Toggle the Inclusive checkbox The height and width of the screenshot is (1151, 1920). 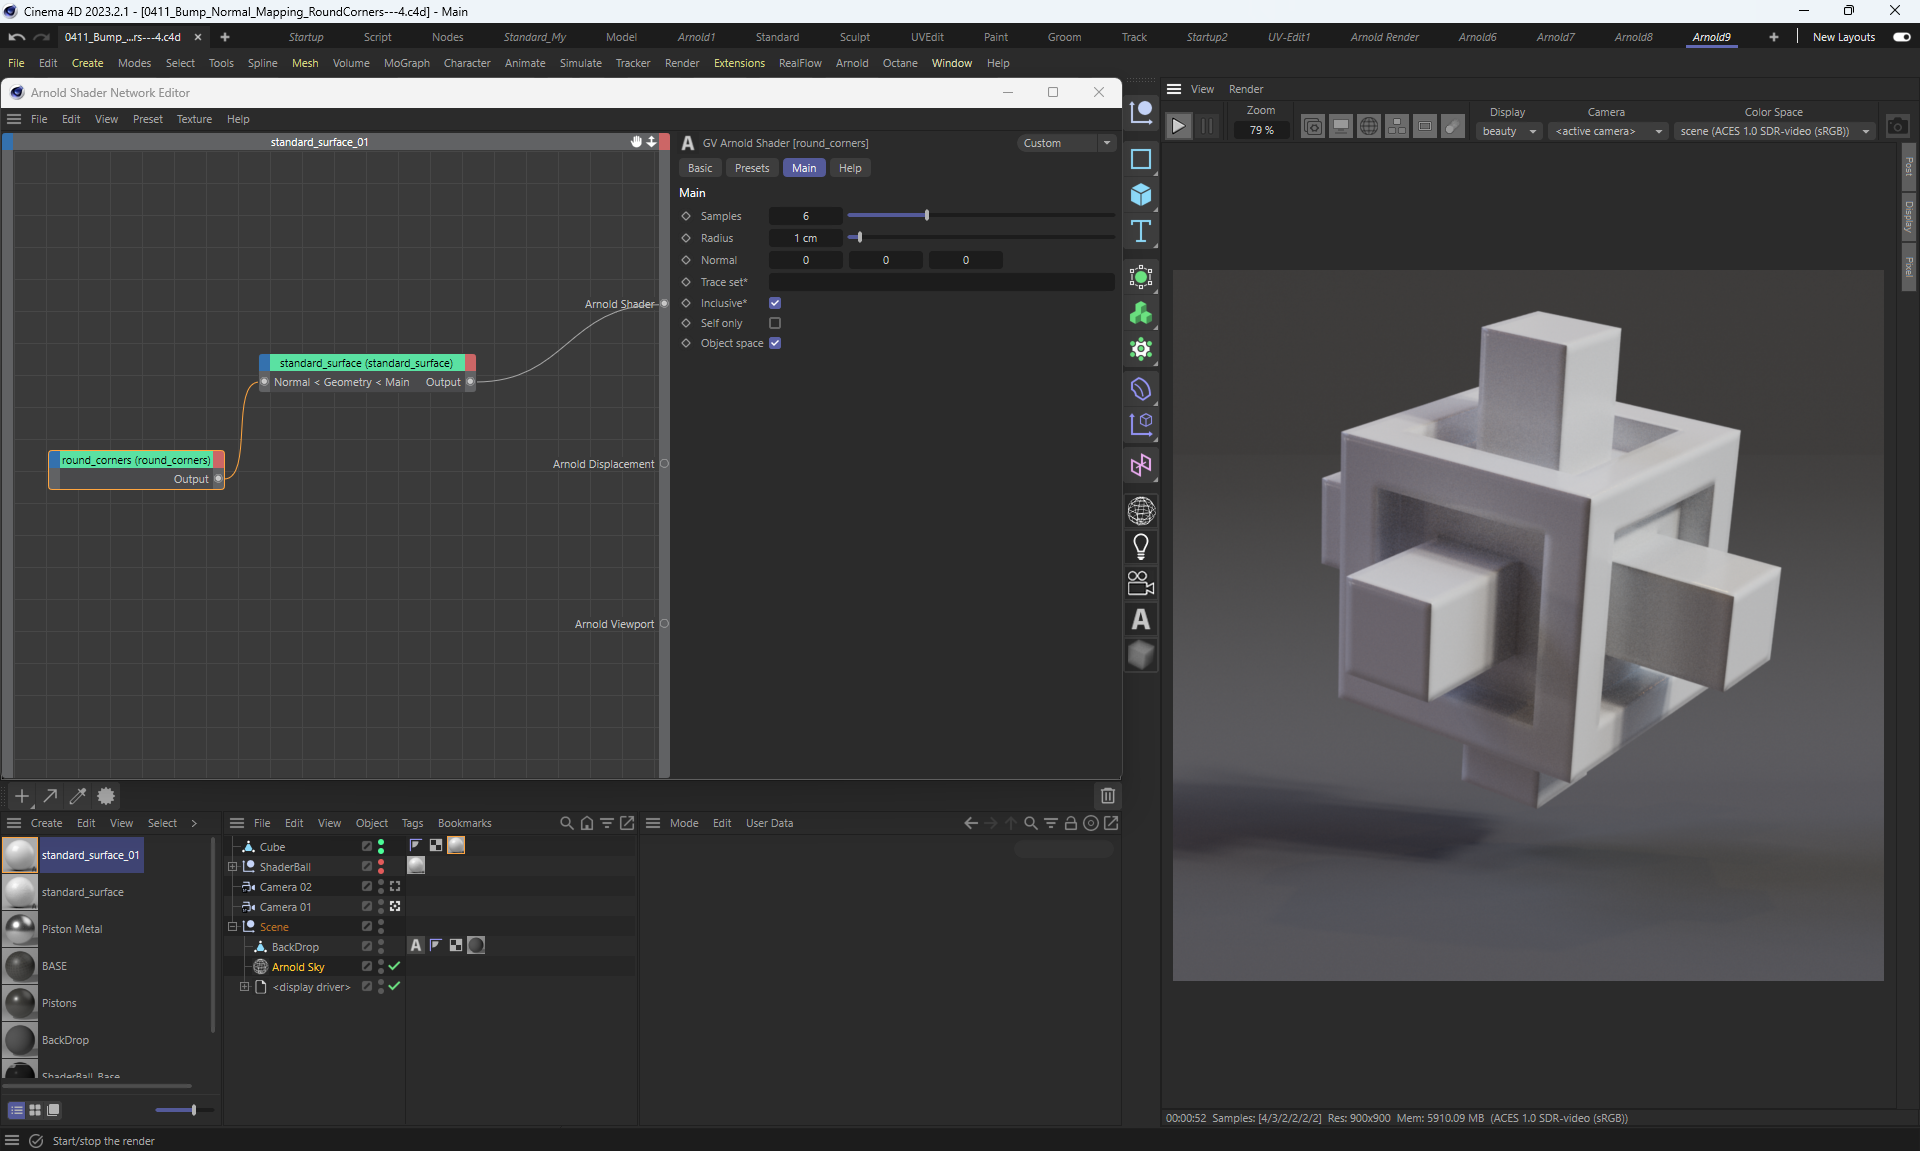click(x=775, y=303)
